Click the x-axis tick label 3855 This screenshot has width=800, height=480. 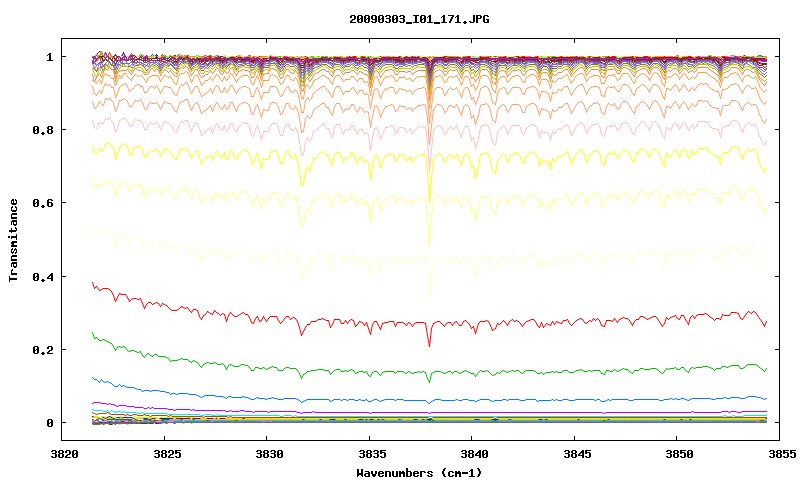coord(782,454)
